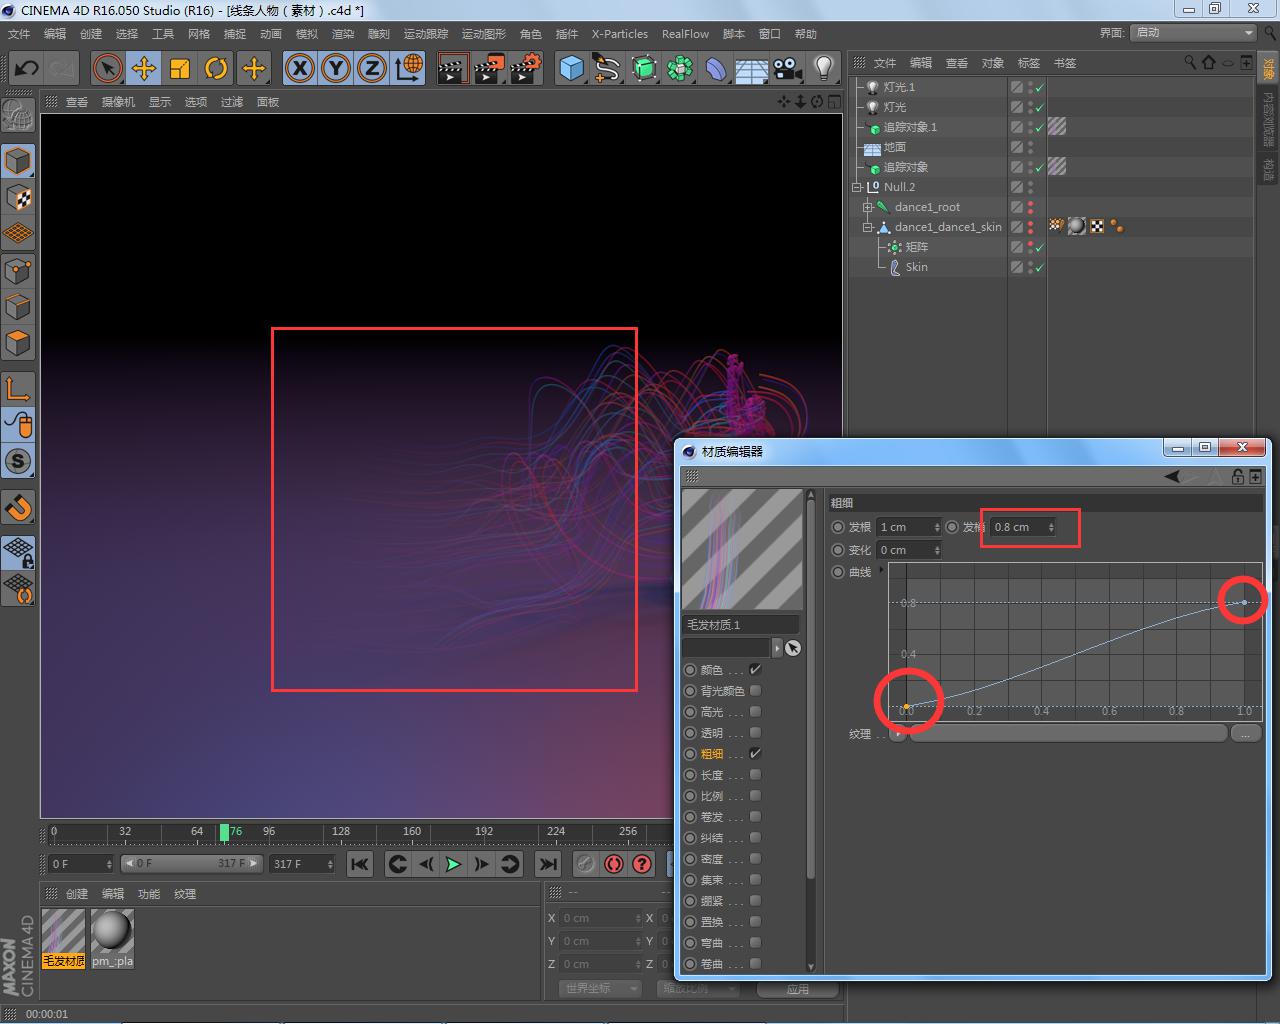
Task: Click the 应用 apply button
Action: (x=797, y=989)
